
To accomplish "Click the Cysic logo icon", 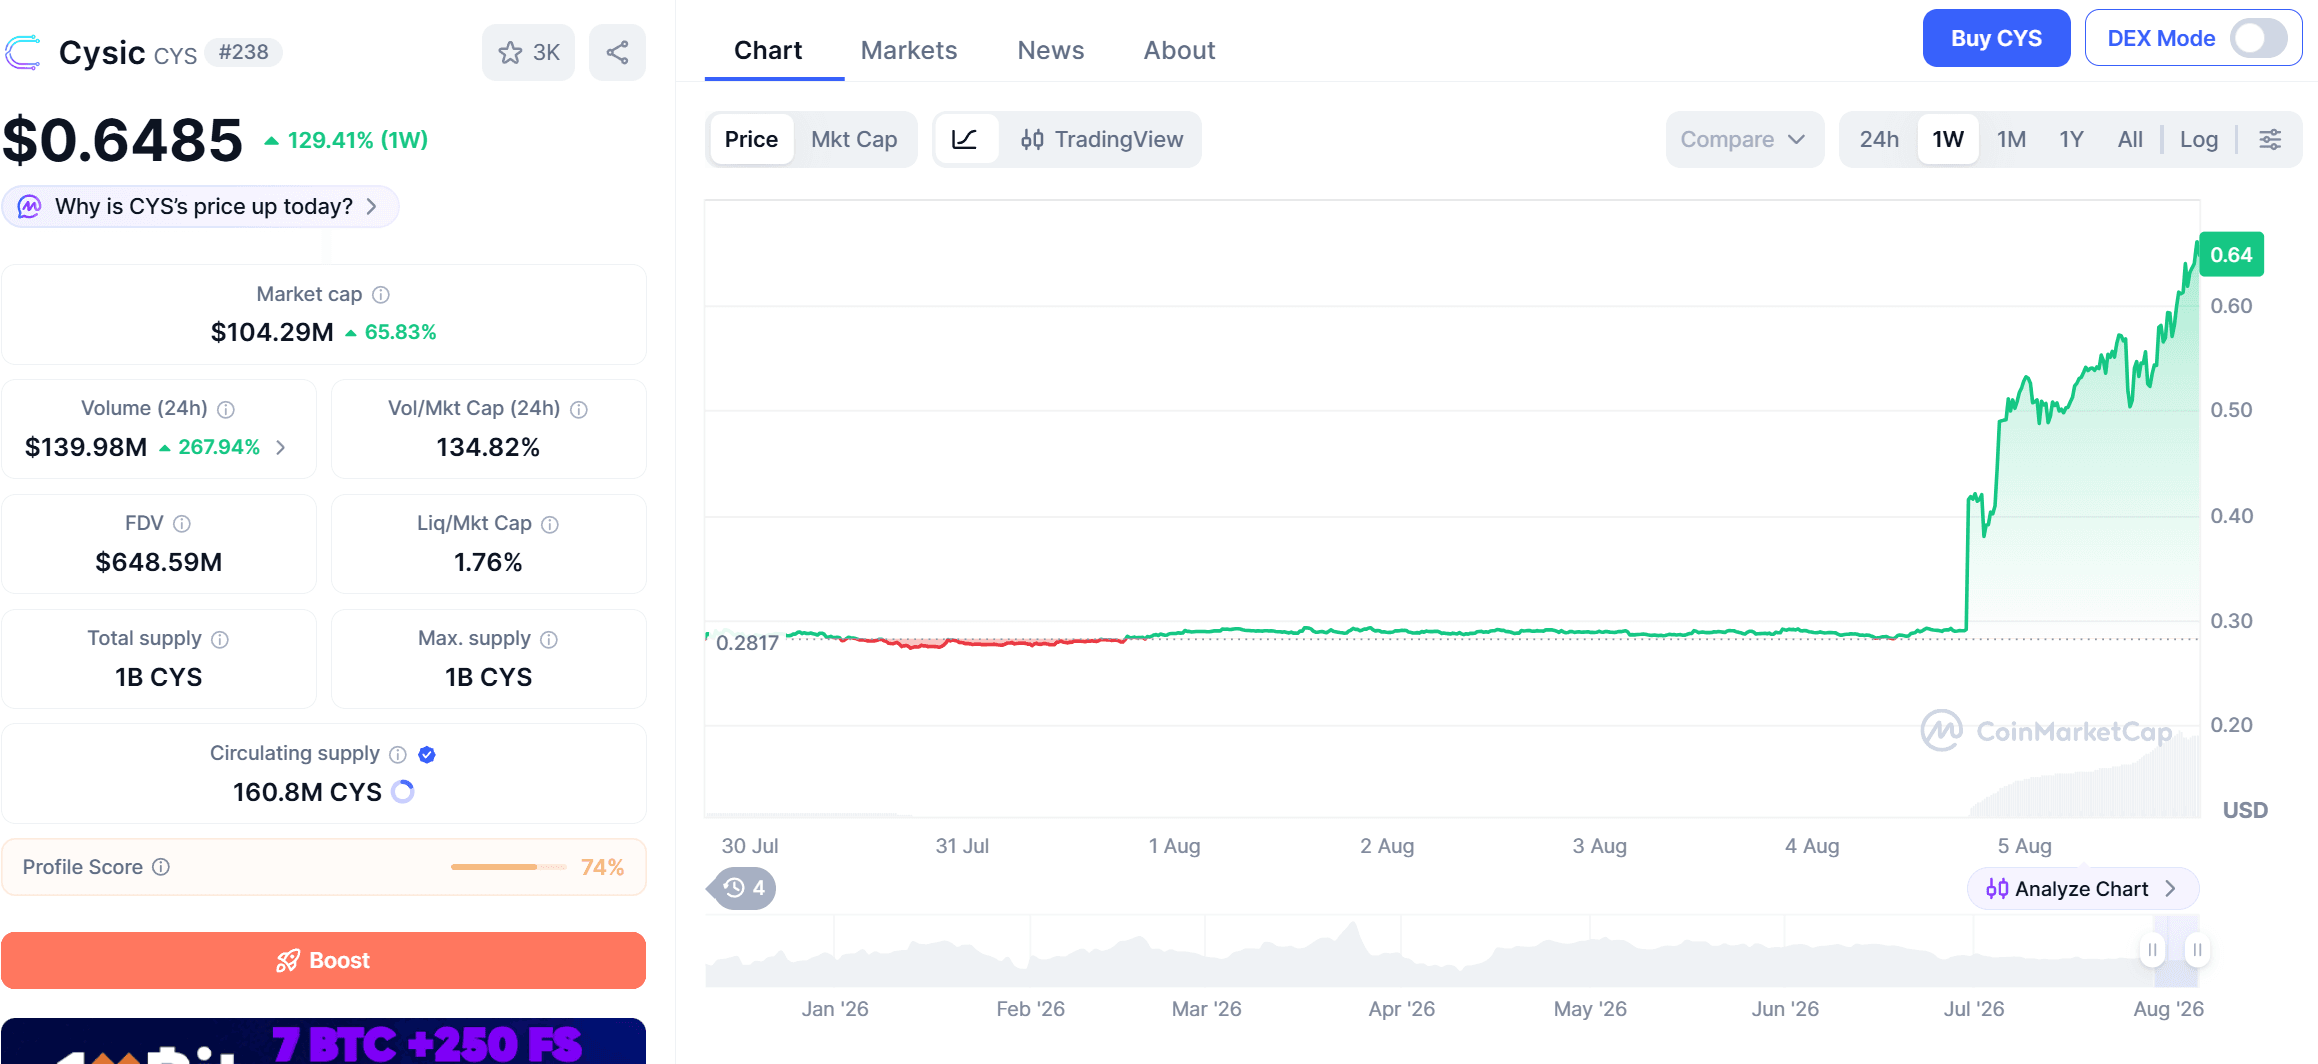I will [x=23, y=52].
